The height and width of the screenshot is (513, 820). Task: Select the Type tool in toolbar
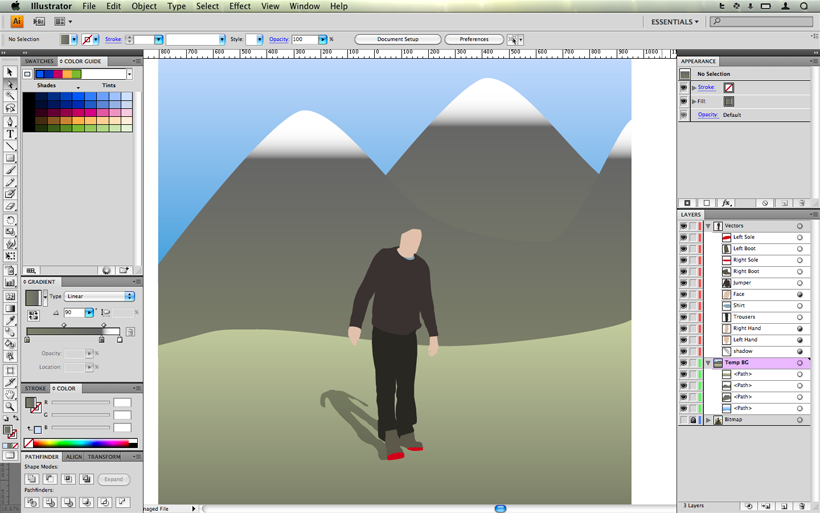click(x=9, y=134)
